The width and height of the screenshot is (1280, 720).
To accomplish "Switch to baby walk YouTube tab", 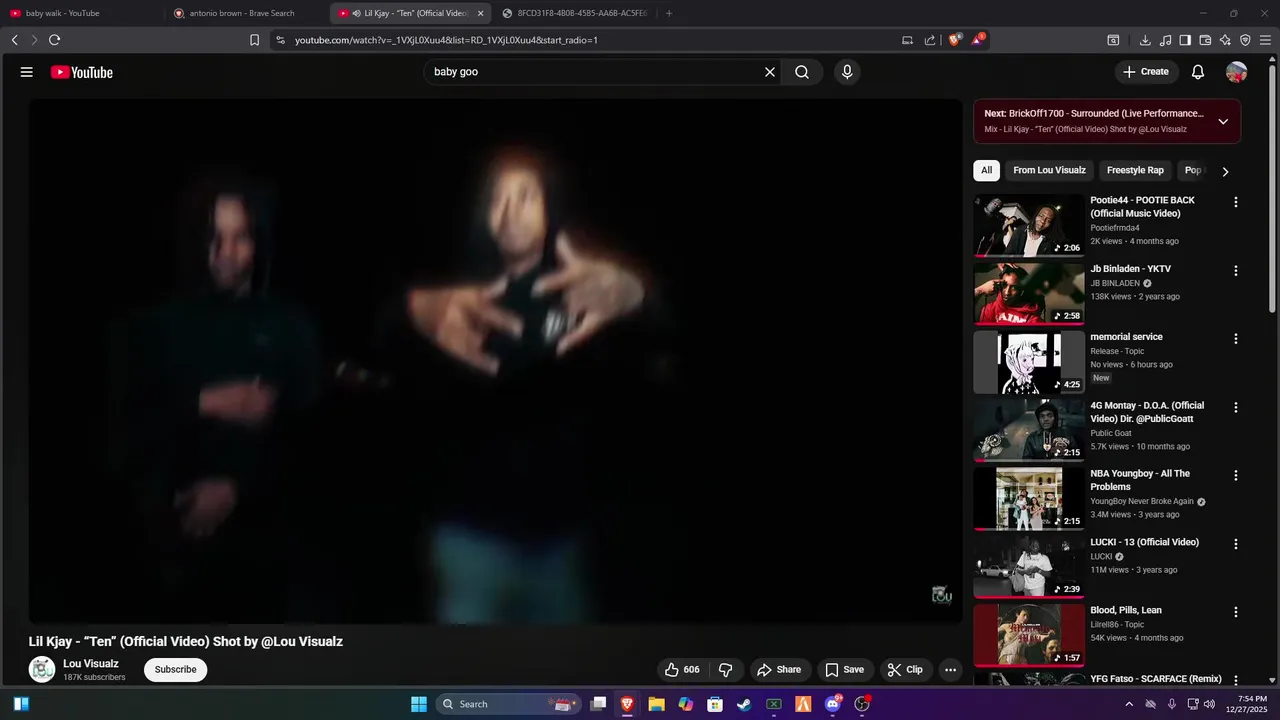I will tap(83, 13).
